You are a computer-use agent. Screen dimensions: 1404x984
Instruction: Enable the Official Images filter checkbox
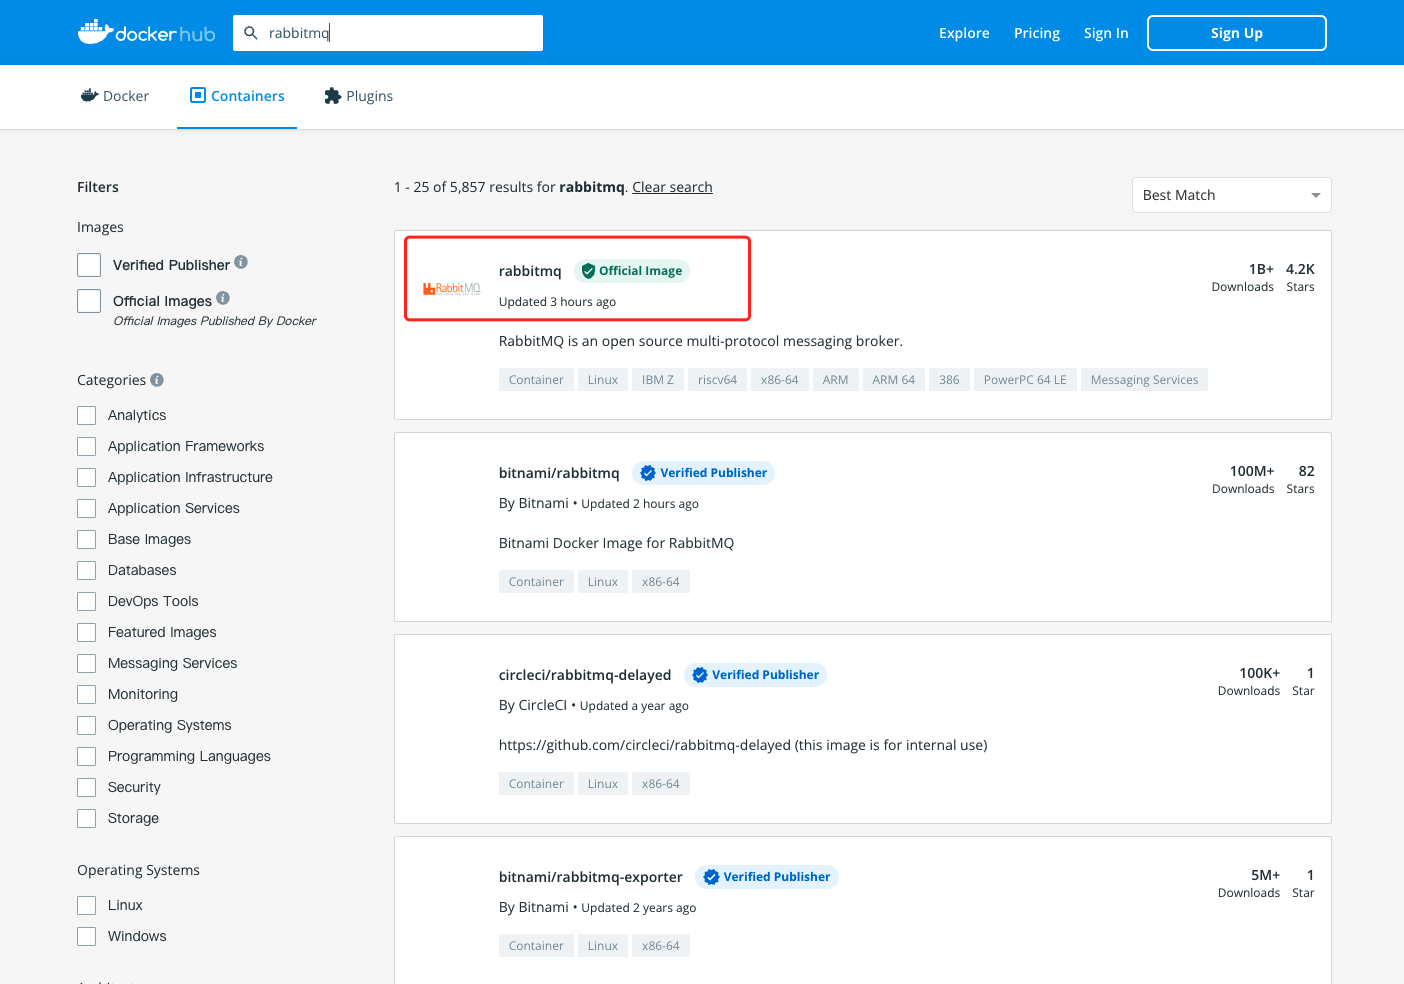tap(89, 301)
